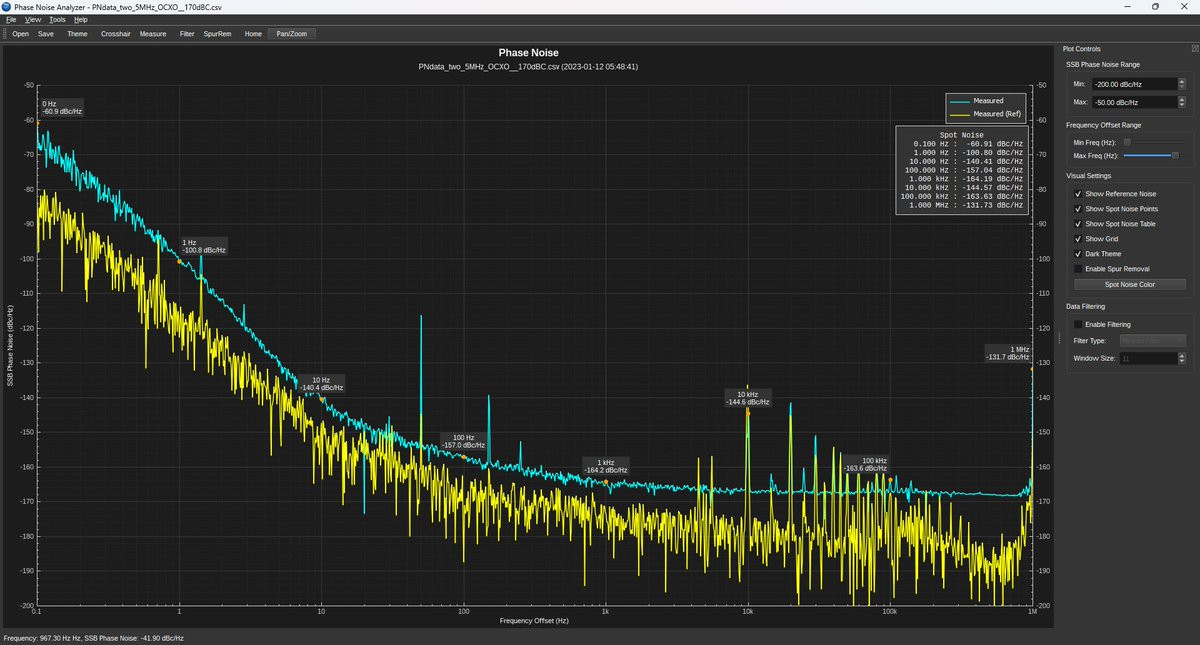Screen dimensions: 1200x645
Task: Click the Theme toolbar button
Action: pos(77,34)
